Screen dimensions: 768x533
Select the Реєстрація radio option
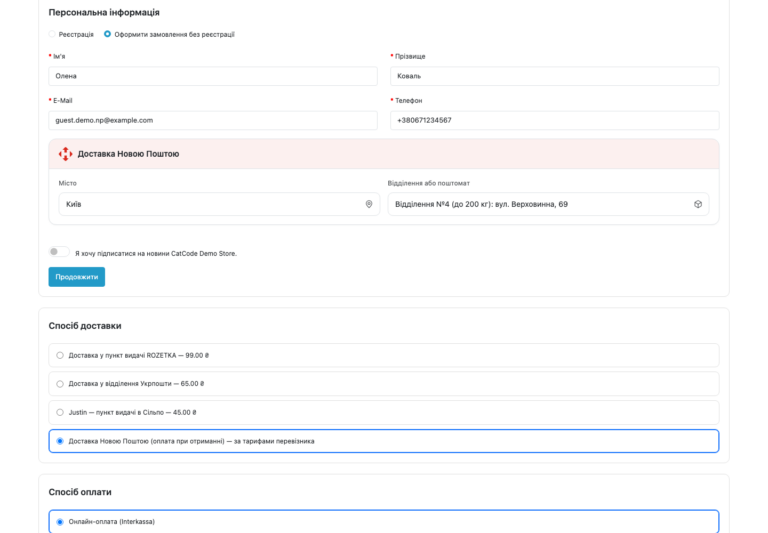[x=52, y=34]
